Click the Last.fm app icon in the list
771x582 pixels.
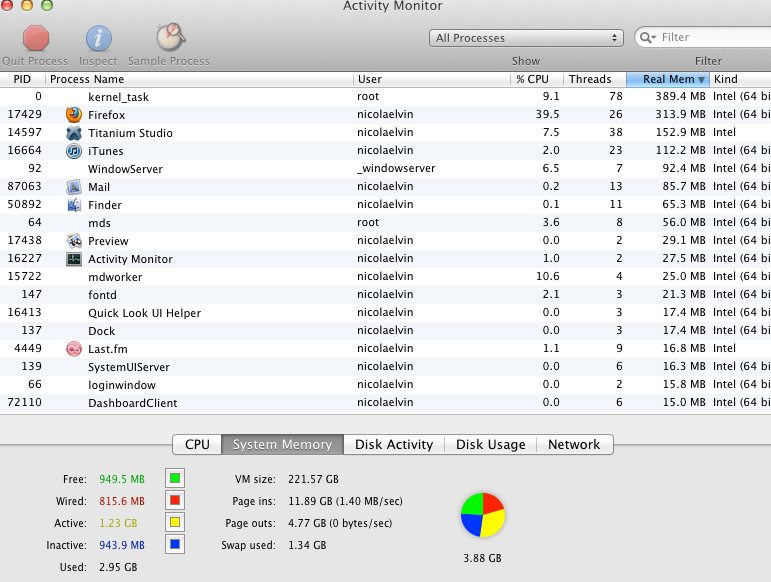click(x=74, y=349)
